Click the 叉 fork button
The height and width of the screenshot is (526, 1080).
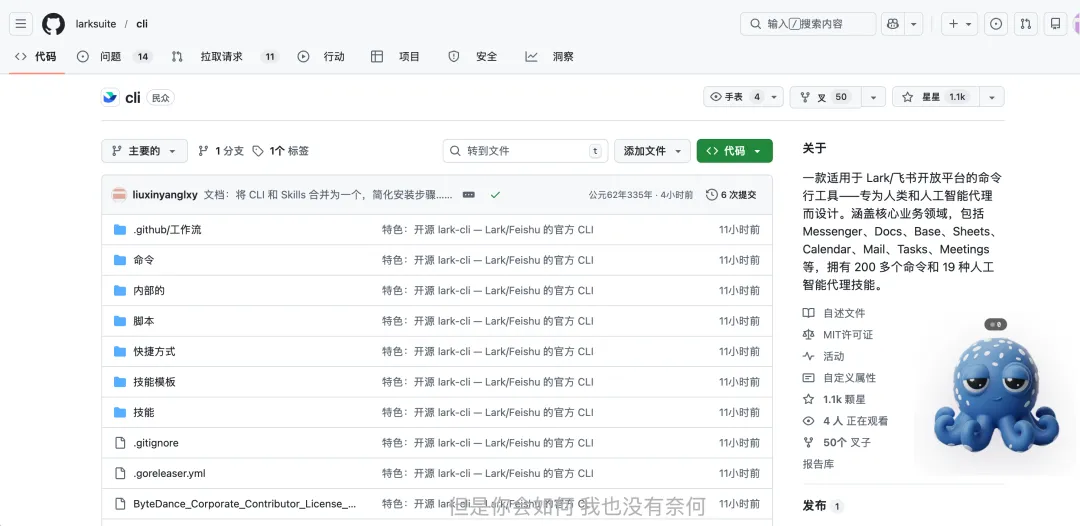(823, 97)
